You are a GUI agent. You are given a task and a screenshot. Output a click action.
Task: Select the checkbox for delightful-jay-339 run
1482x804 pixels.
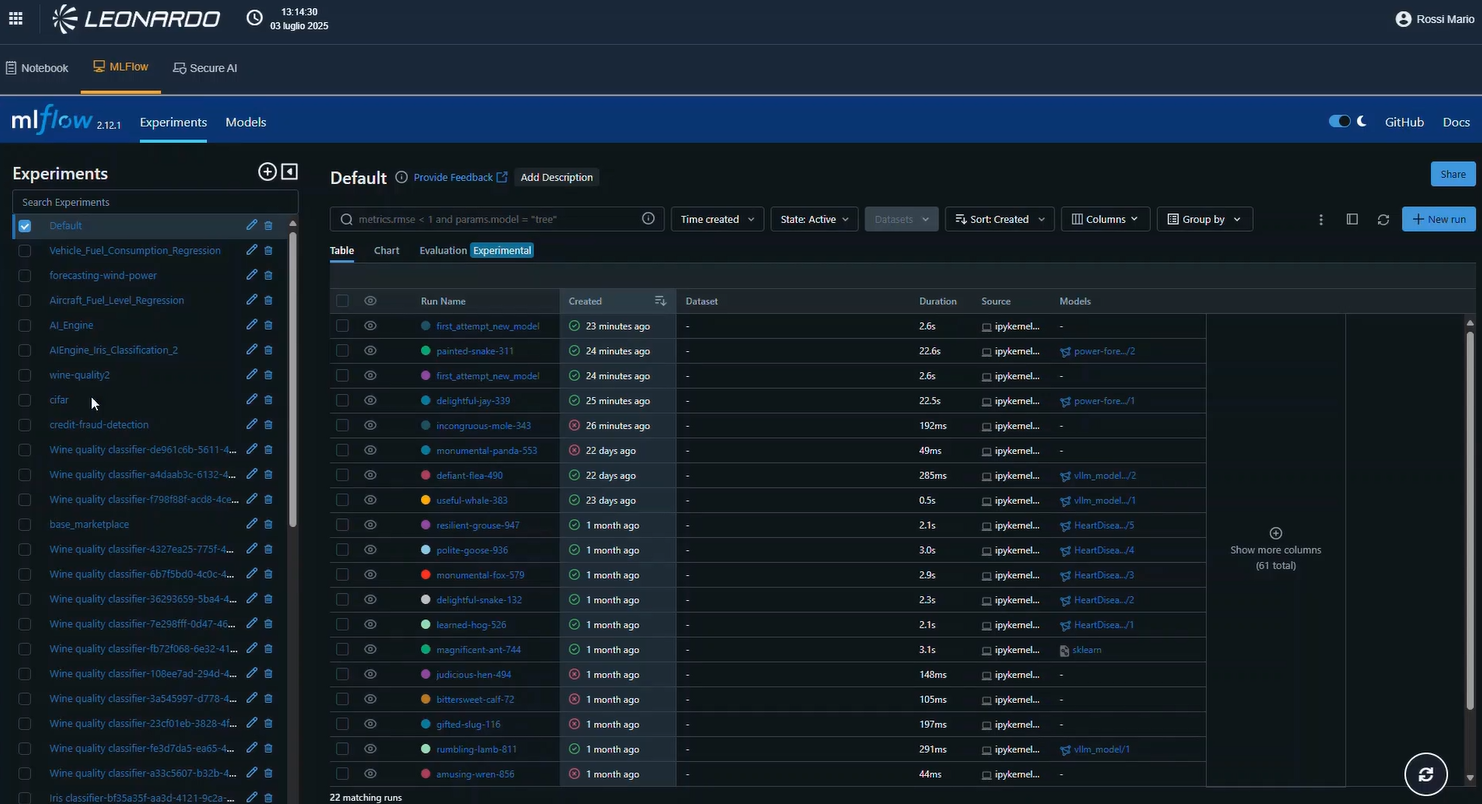tap(343, 401)
